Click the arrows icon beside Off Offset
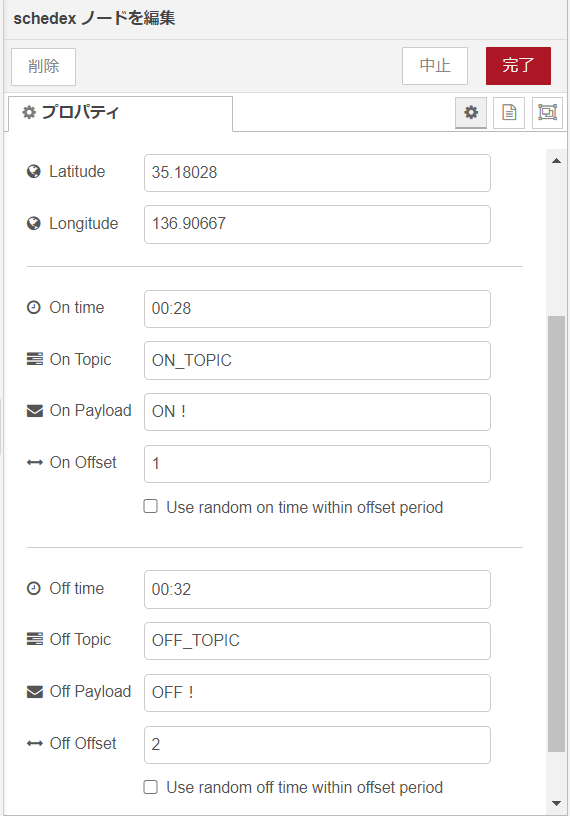This screenshot has height=816, width=570. coord(35,744)
